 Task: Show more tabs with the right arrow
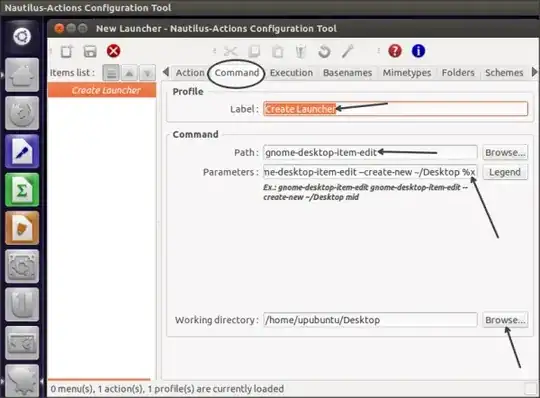pyautogui.click(x=534, y=72)
